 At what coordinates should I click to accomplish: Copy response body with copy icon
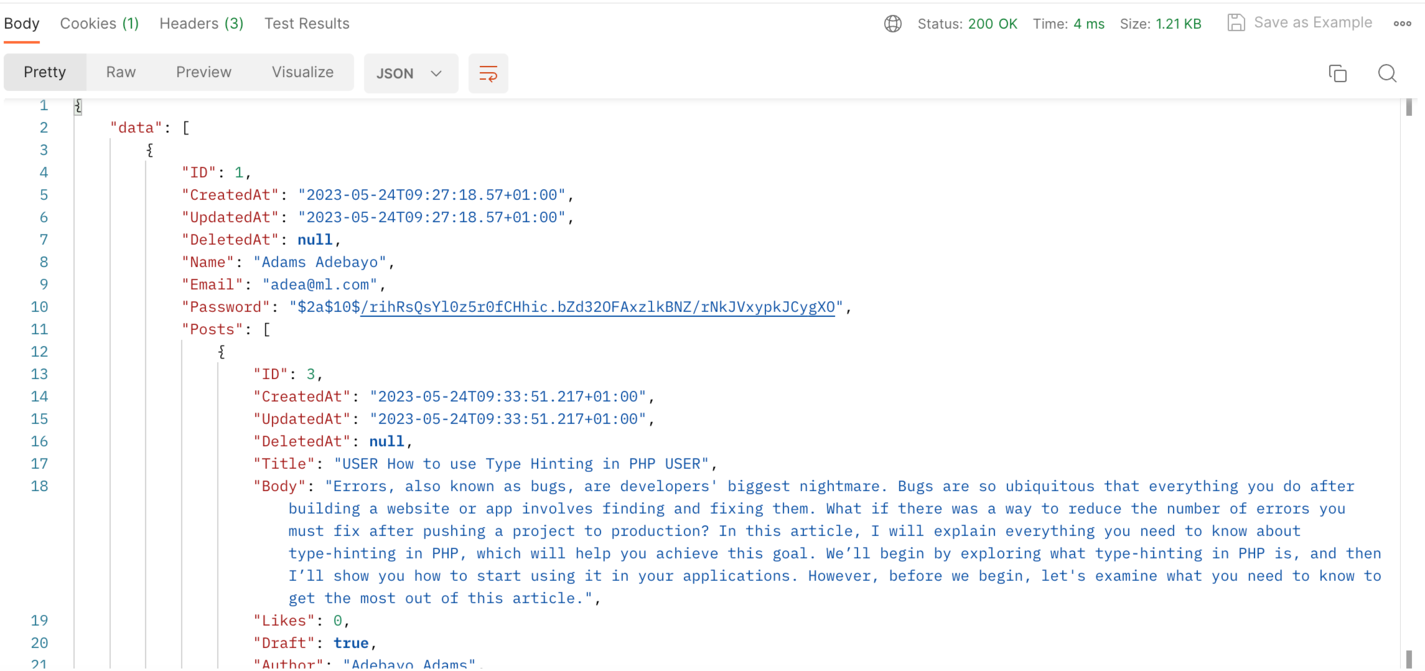coord(1337,73)
